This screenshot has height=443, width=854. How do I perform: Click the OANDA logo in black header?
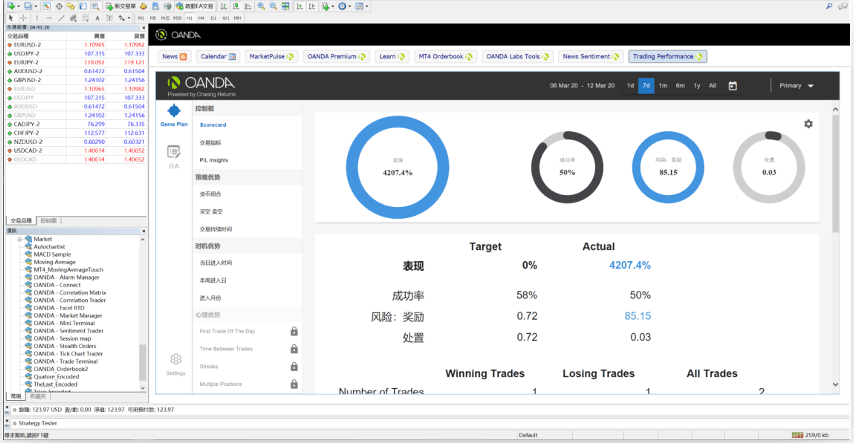pyautogui.click(x=178, y=35)
